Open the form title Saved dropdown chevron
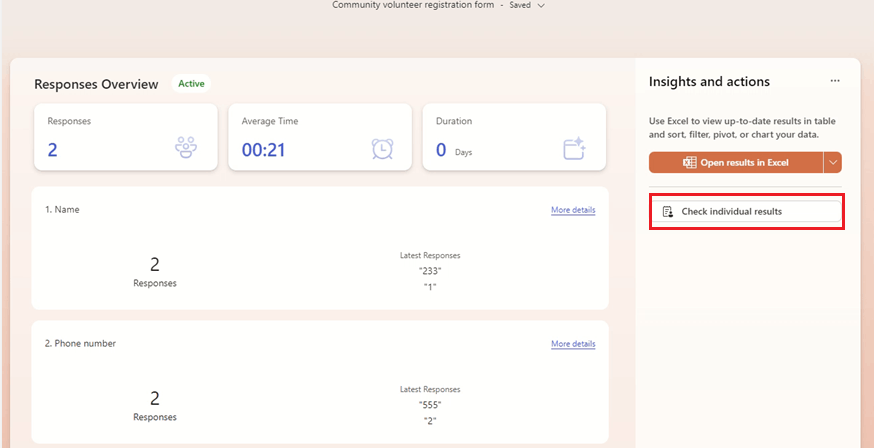Viewport: 874px width, 448px height. 541,6
